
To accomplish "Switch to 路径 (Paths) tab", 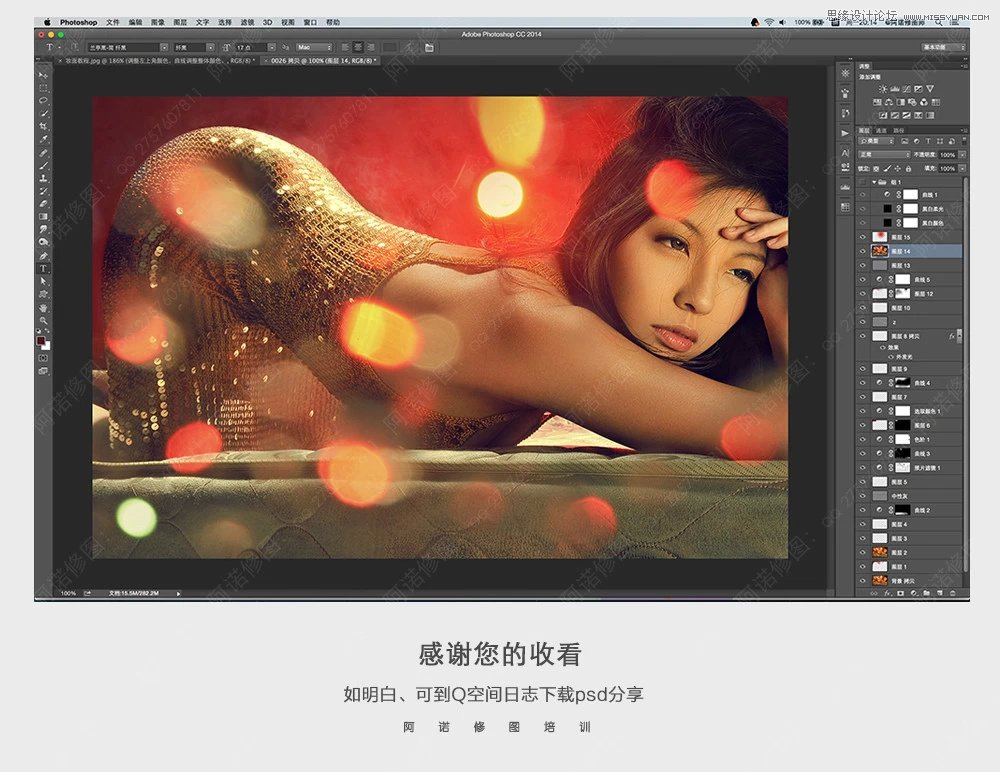I will pyautogui.click(x=898, y=130).
